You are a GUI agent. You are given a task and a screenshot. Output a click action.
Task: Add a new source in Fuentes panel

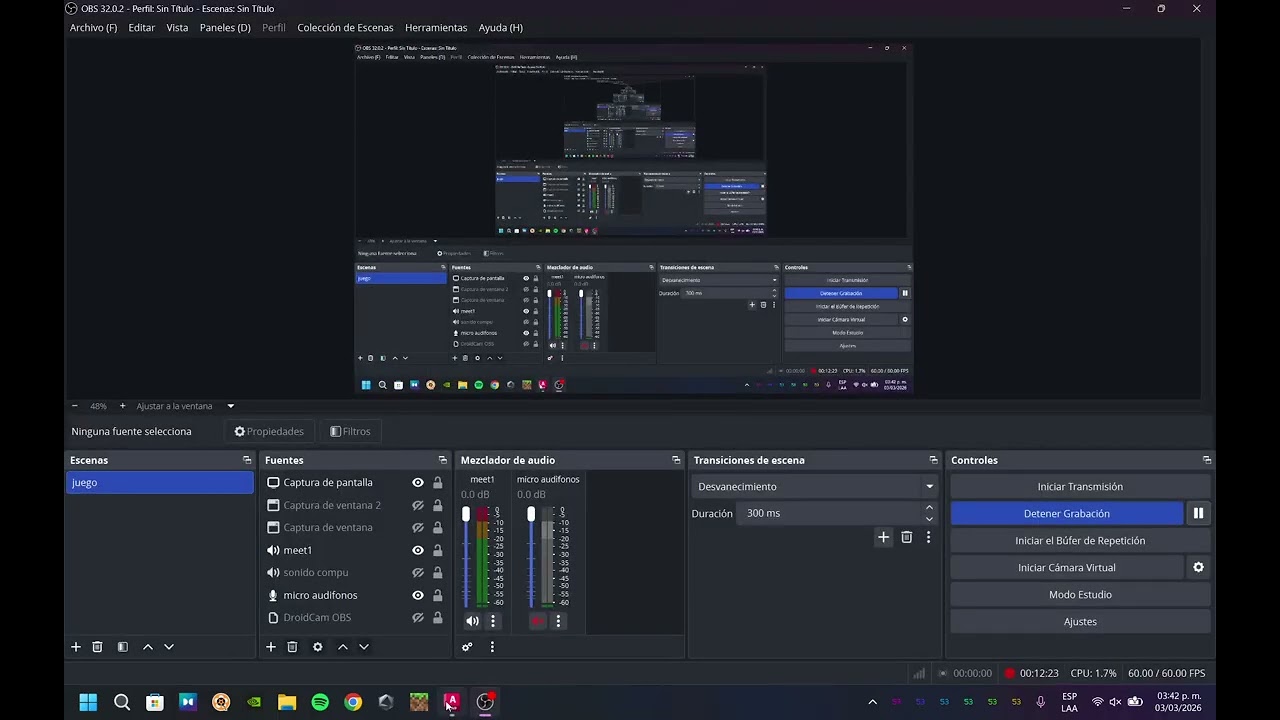[270, 647]
